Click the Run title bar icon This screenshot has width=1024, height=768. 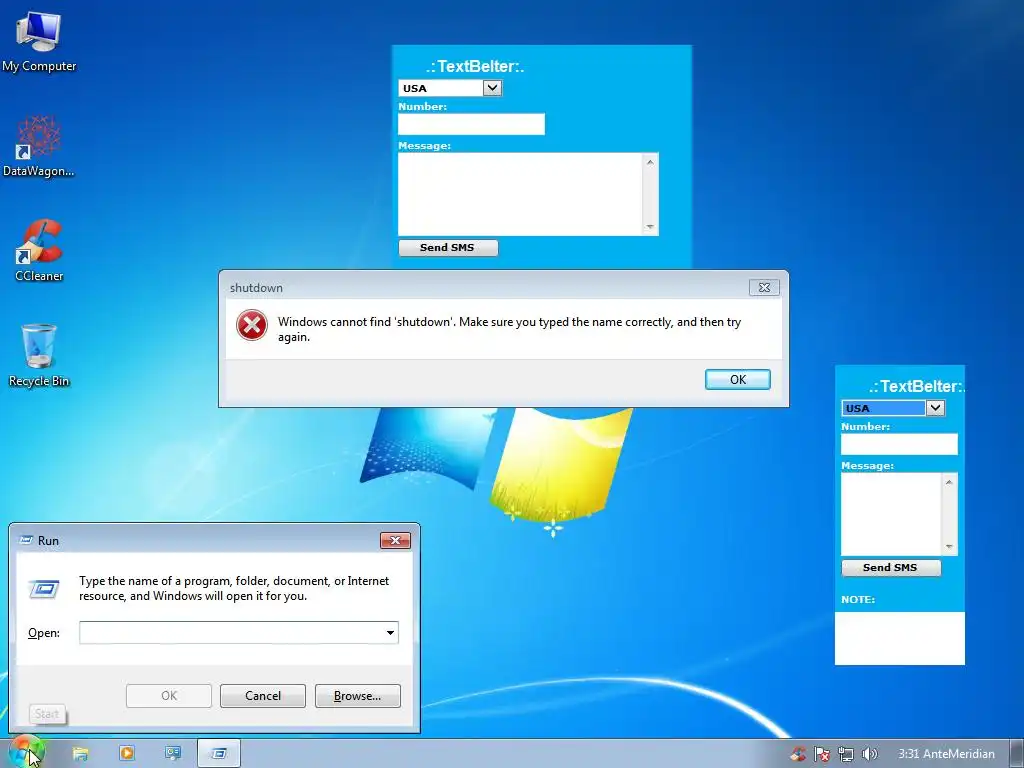[x=26, y=540]
